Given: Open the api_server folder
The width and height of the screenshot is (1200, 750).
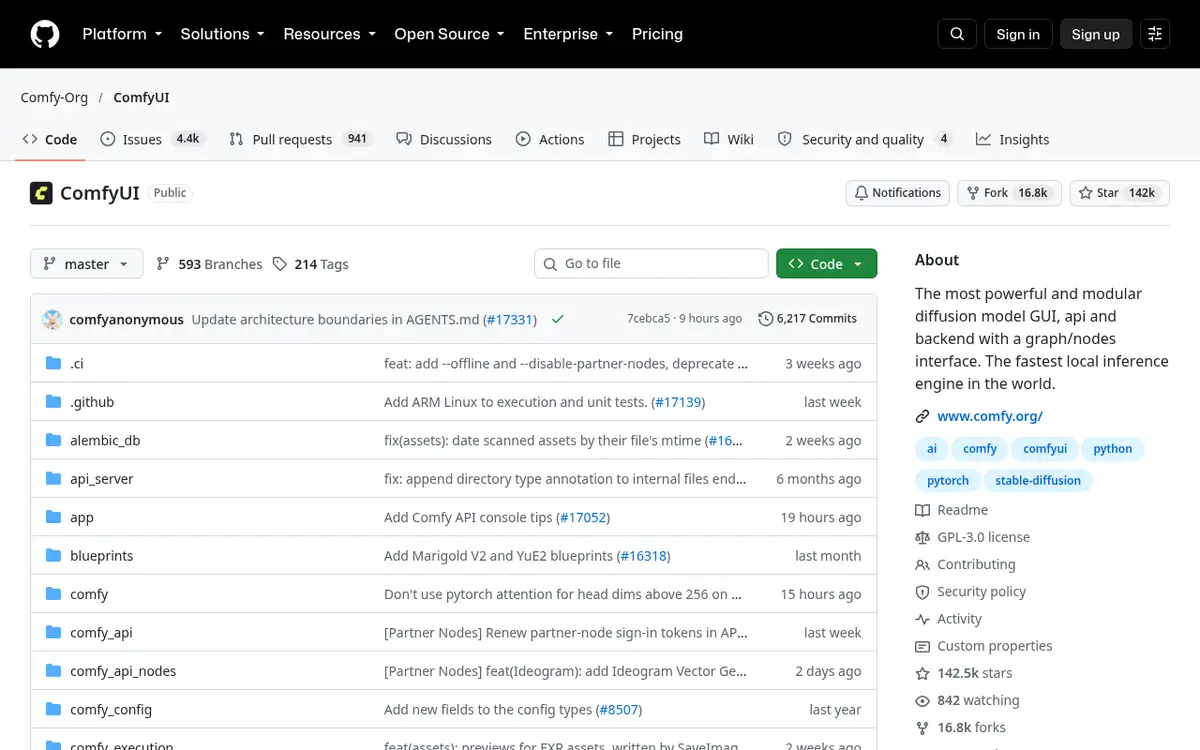Looking at the screenshot, I should point(102,479).
